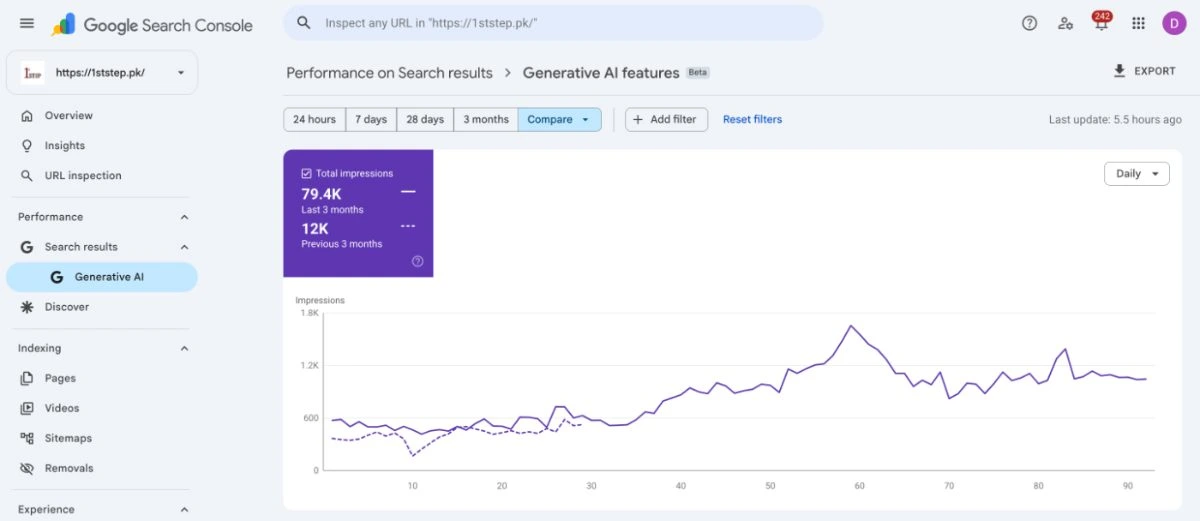Open the Google apps grid
1200x521 pixels.
[x=1138, y=23]
